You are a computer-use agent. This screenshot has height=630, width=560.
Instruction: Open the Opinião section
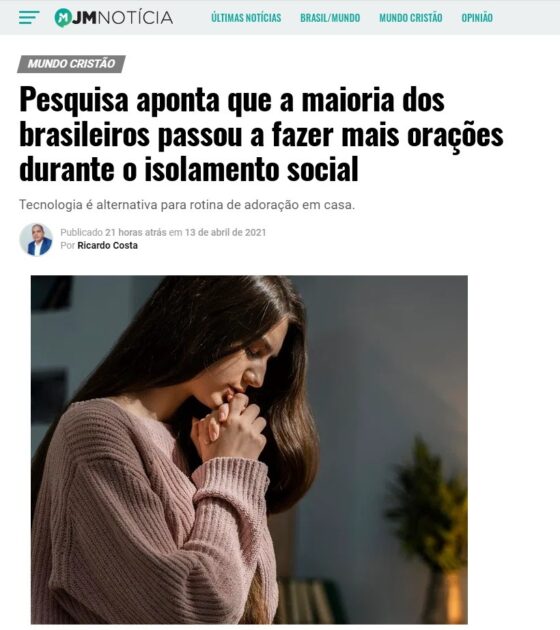pos(477,18)
